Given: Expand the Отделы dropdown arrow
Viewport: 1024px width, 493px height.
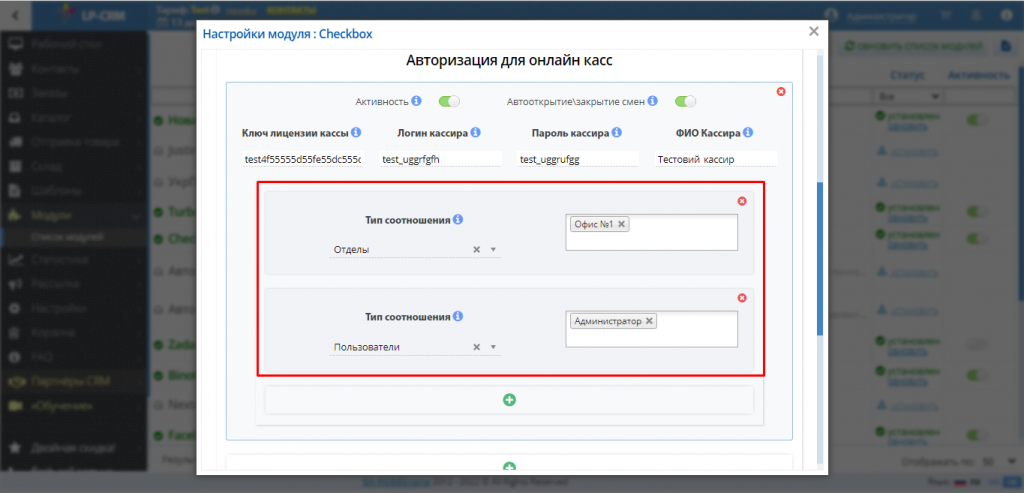Looking at the screenshot, I should click(493, 249).
